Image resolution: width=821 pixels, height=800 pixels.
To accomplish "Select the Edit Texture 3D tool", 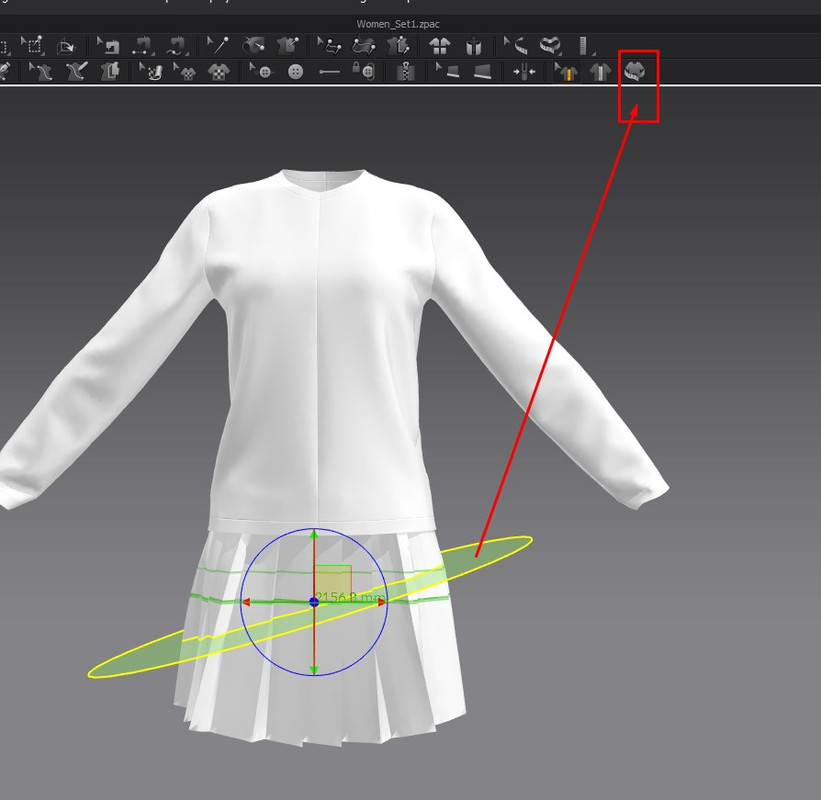I will pyautogui.click(x=151, y=71).
